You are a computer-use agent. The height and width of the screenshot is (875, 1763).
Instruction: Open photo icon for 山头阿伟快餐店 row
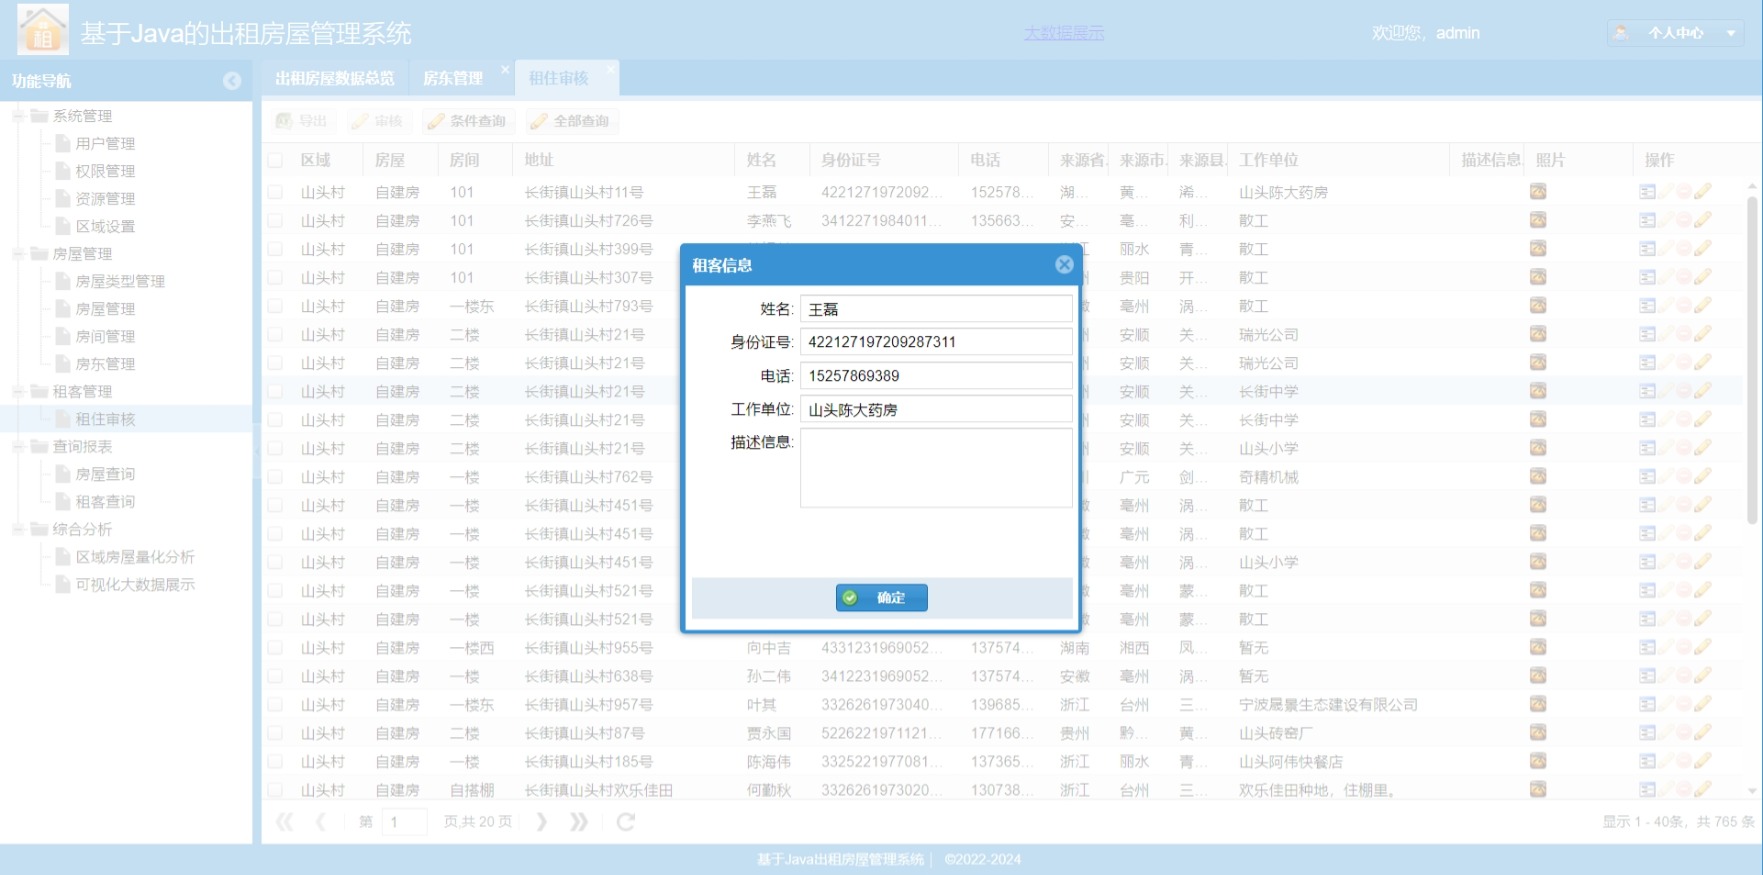(1538, 761)
